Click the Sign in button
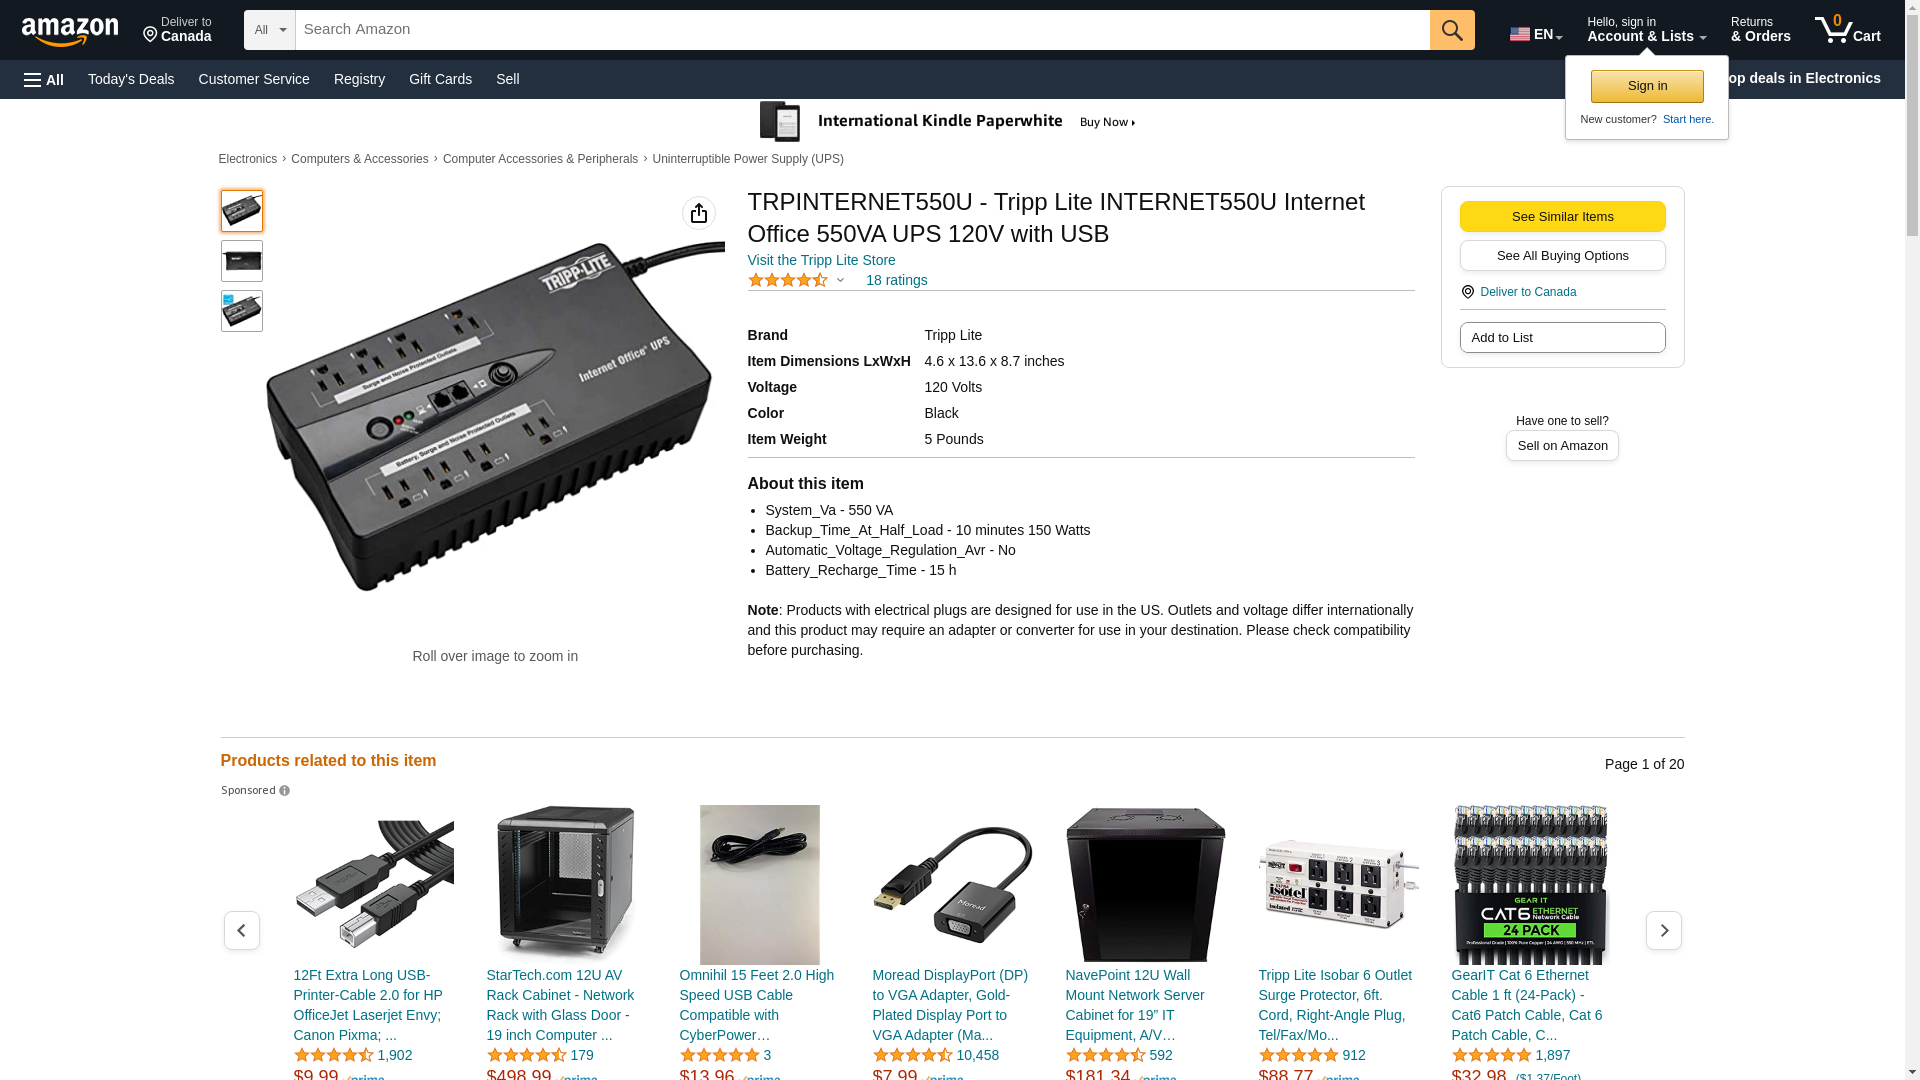 1647,86
